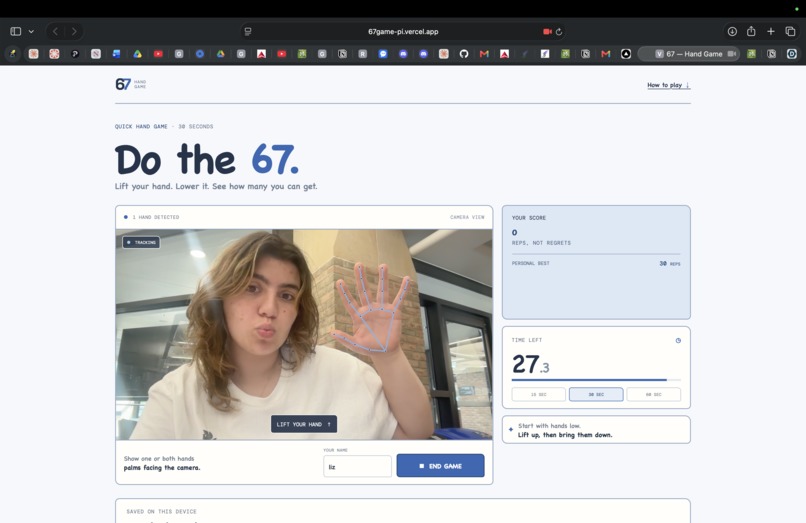
Task: Switch to the blue Messenger chat tab
Action: 383,53
